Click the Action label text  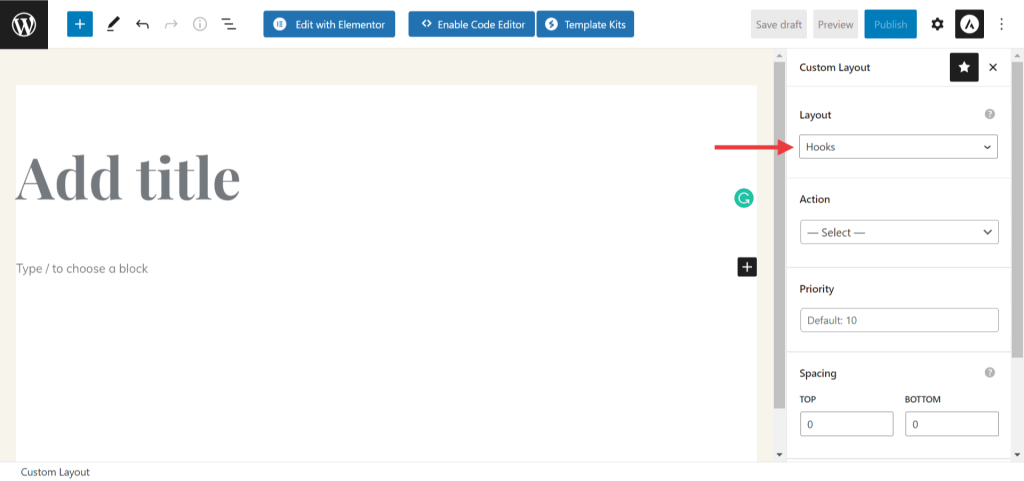click(814, 199)
